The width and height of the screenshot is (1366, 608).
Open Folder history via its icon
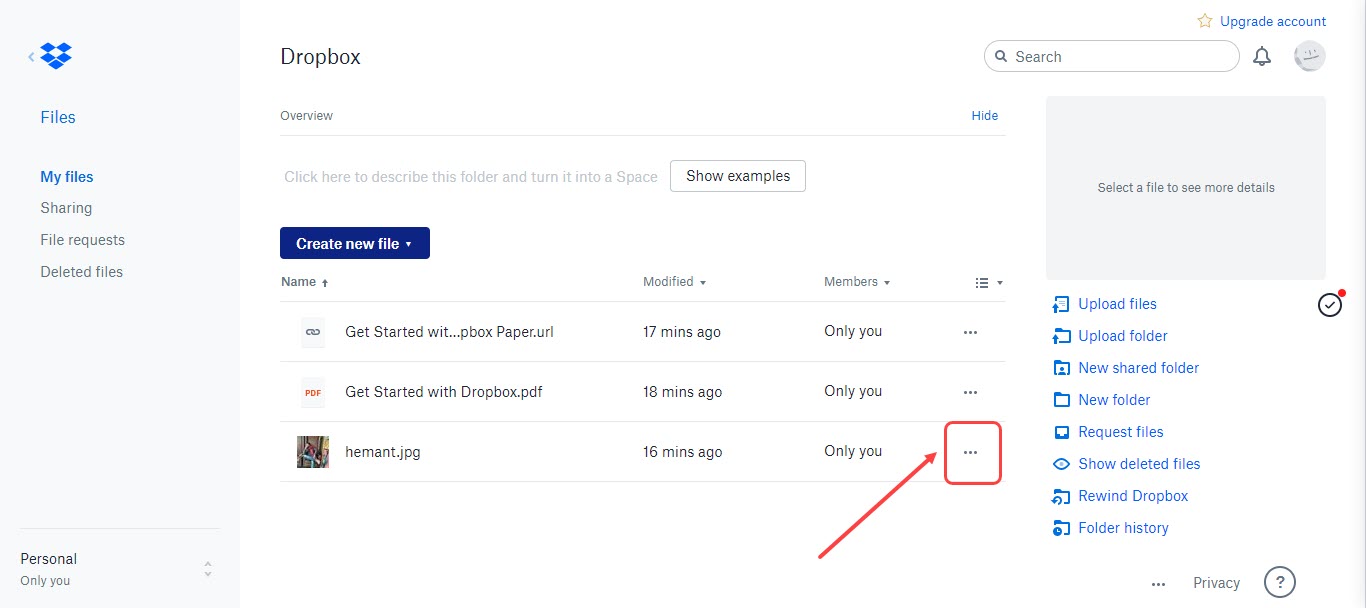1061,528
